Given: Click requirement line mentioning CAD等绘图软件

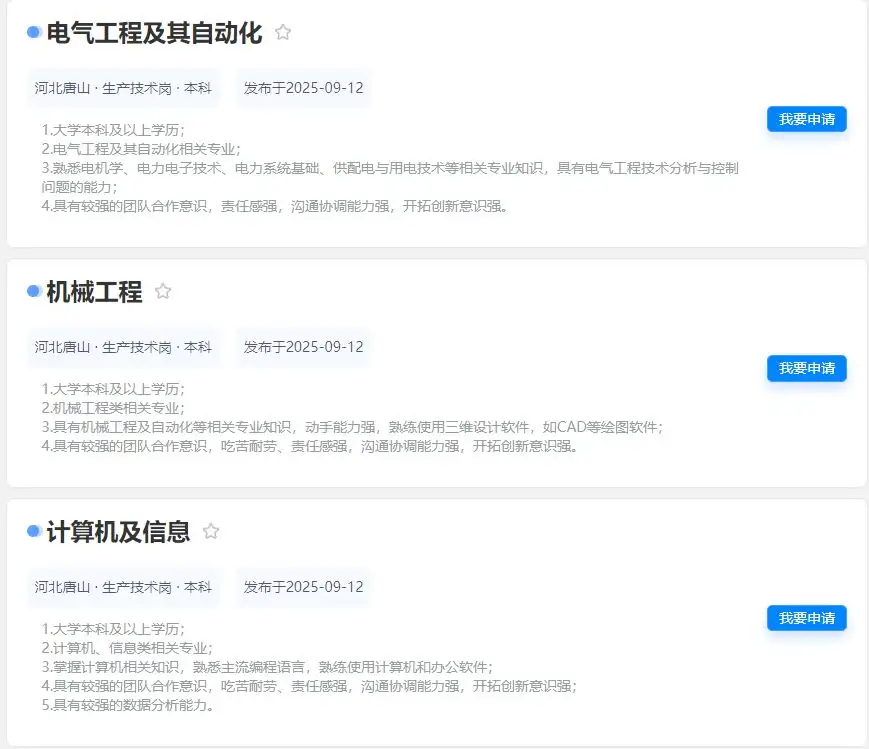Looking at the screenshot, I should click(352, 427).
